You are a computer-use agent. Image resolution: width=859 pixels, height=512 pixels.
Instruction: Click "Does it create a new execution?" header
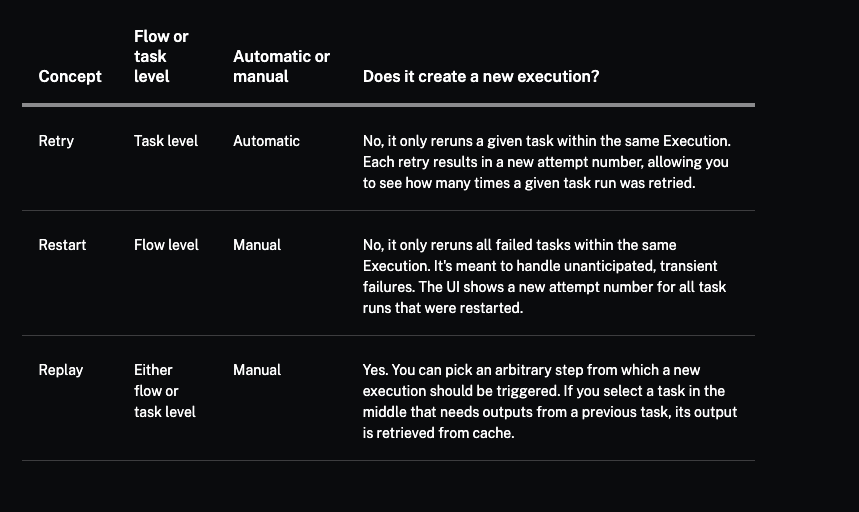[481, 76]
